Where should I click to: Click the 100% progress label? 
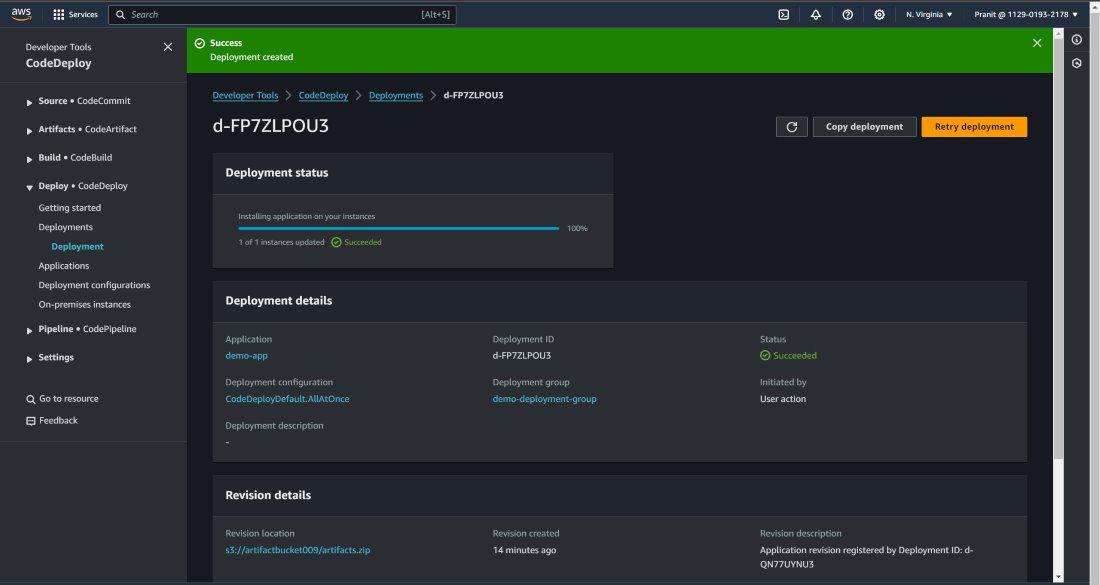click(x=577, y=229)
